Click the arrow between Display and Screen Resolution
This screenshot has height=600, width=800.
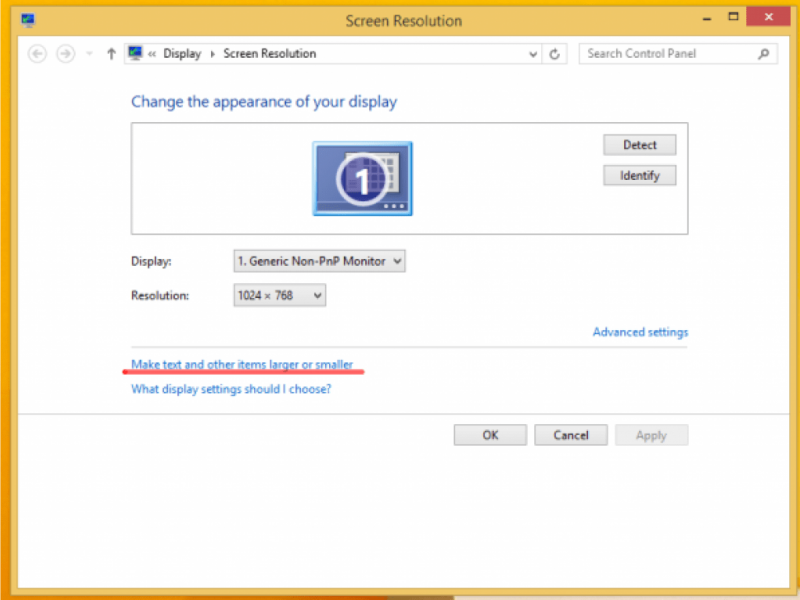pyautogui.click(x=212, y=54)
